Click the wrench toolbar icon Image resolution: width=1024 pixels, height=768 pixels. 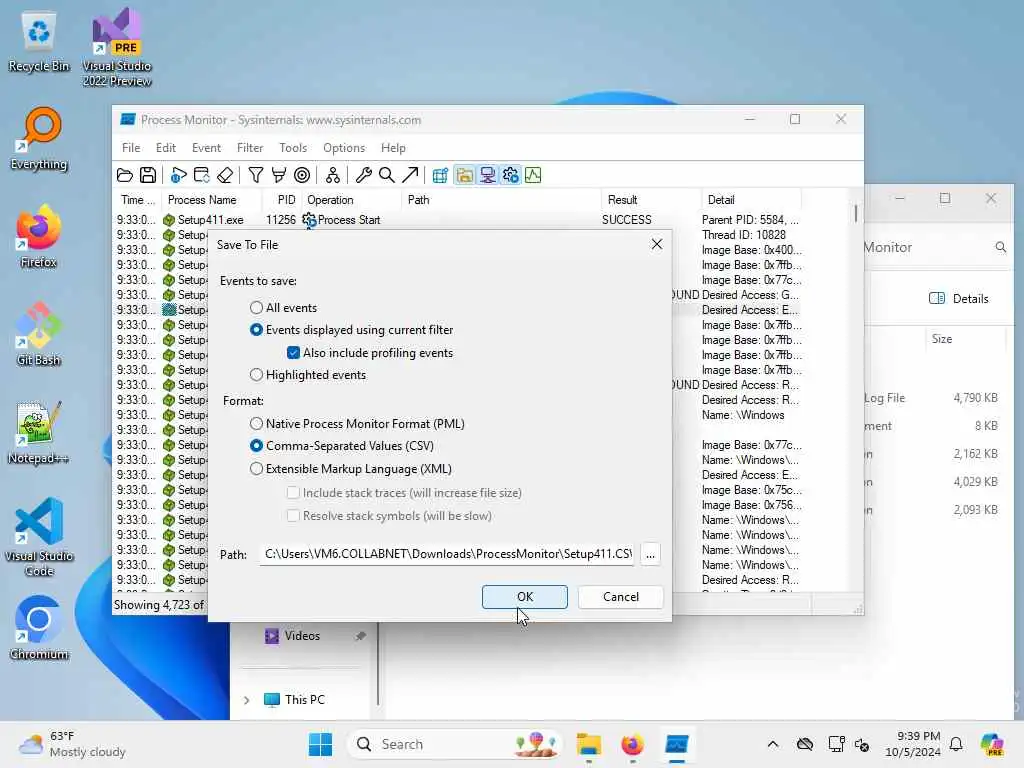click(364, 175)
